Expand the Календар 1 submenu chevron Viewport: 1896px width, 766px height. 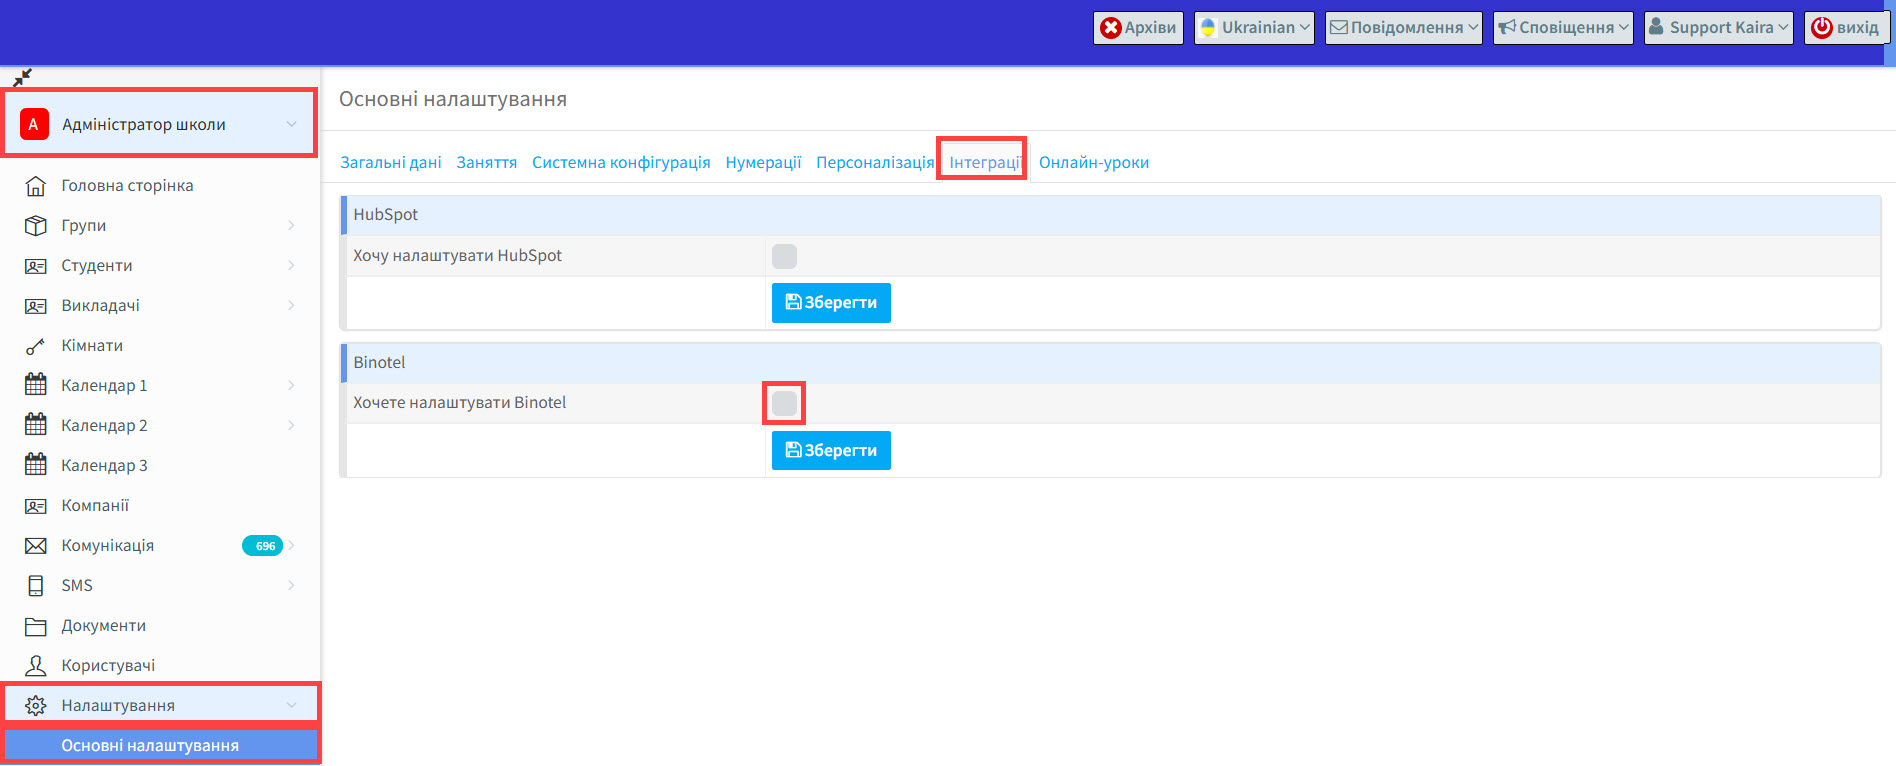(291, 386)
